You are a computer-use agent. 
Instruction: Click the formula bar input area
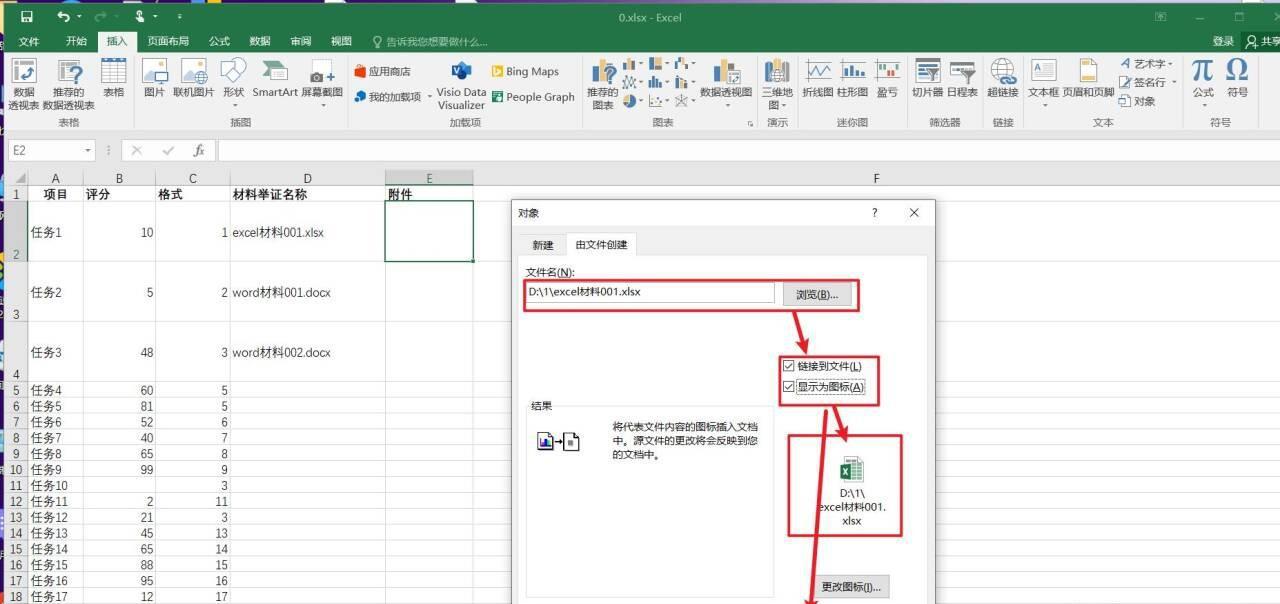(x=748, y=150)
